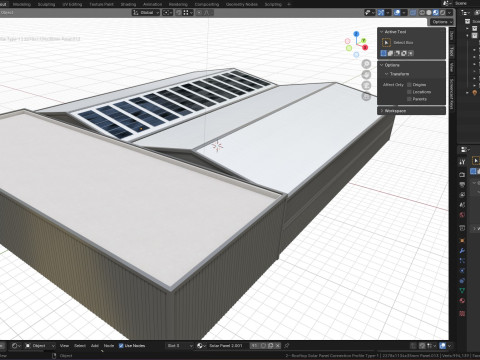Screen dimensions: 480x360
Task: Switch to Geometry Nodes workspace tab
Action: [x=242, y=4]
